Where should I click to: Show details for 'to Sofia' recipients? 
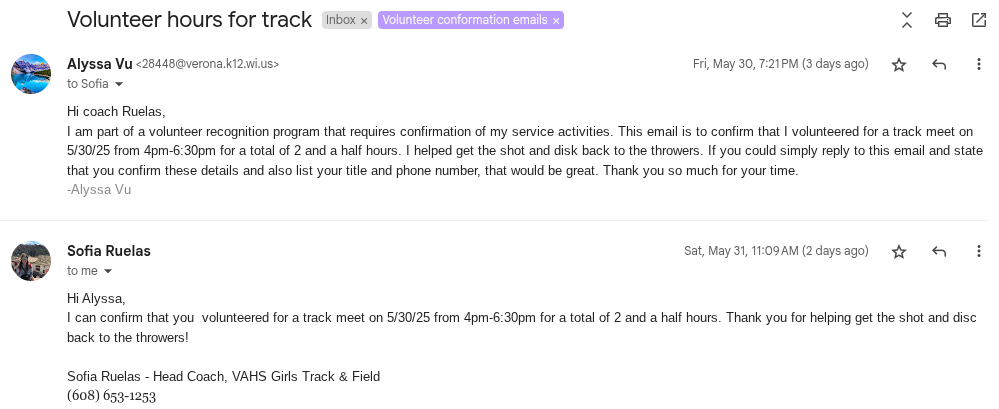[119, 84]
